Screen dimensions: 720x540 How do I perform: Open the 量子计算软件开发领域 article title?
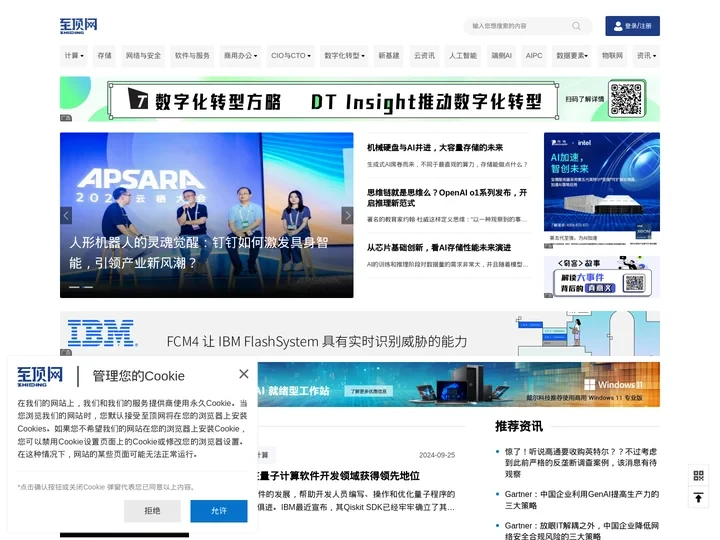click(x=339, y=476)
